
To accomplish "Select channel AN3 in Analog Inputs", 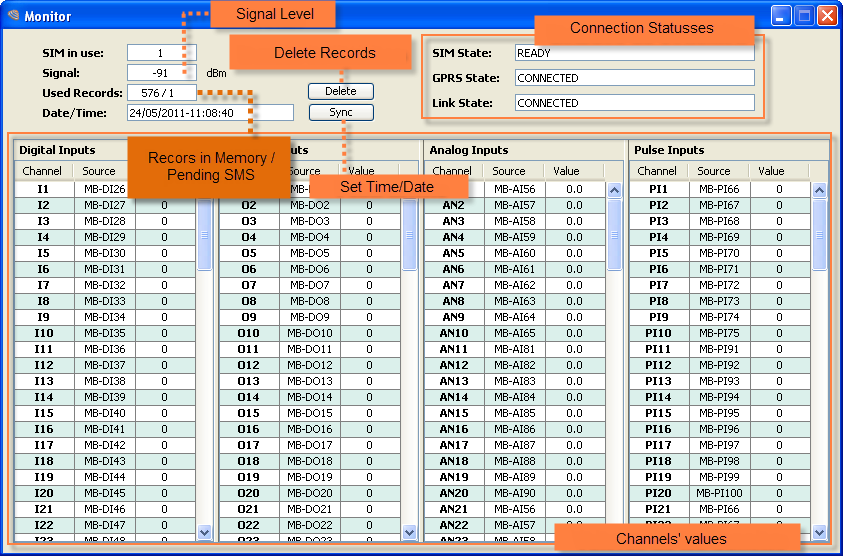I will coord(454,221).
